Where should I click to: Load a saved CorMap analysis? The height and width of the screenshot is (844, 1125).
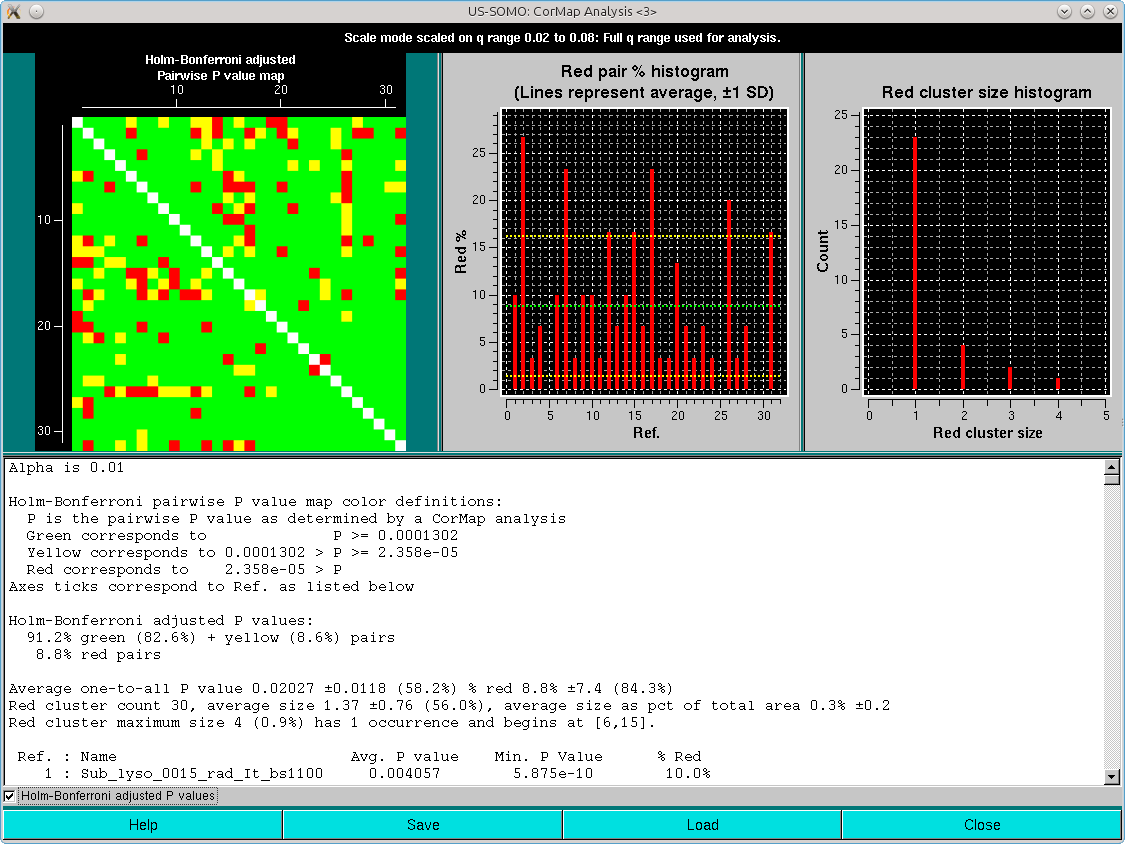tap(702, 824)
